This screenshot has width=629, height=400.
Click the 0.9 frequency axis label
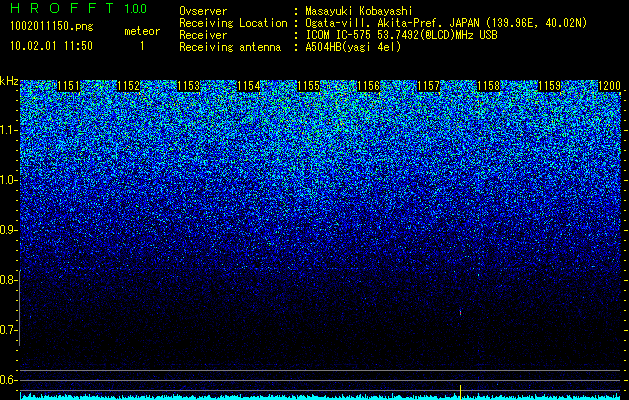point(9,230)
